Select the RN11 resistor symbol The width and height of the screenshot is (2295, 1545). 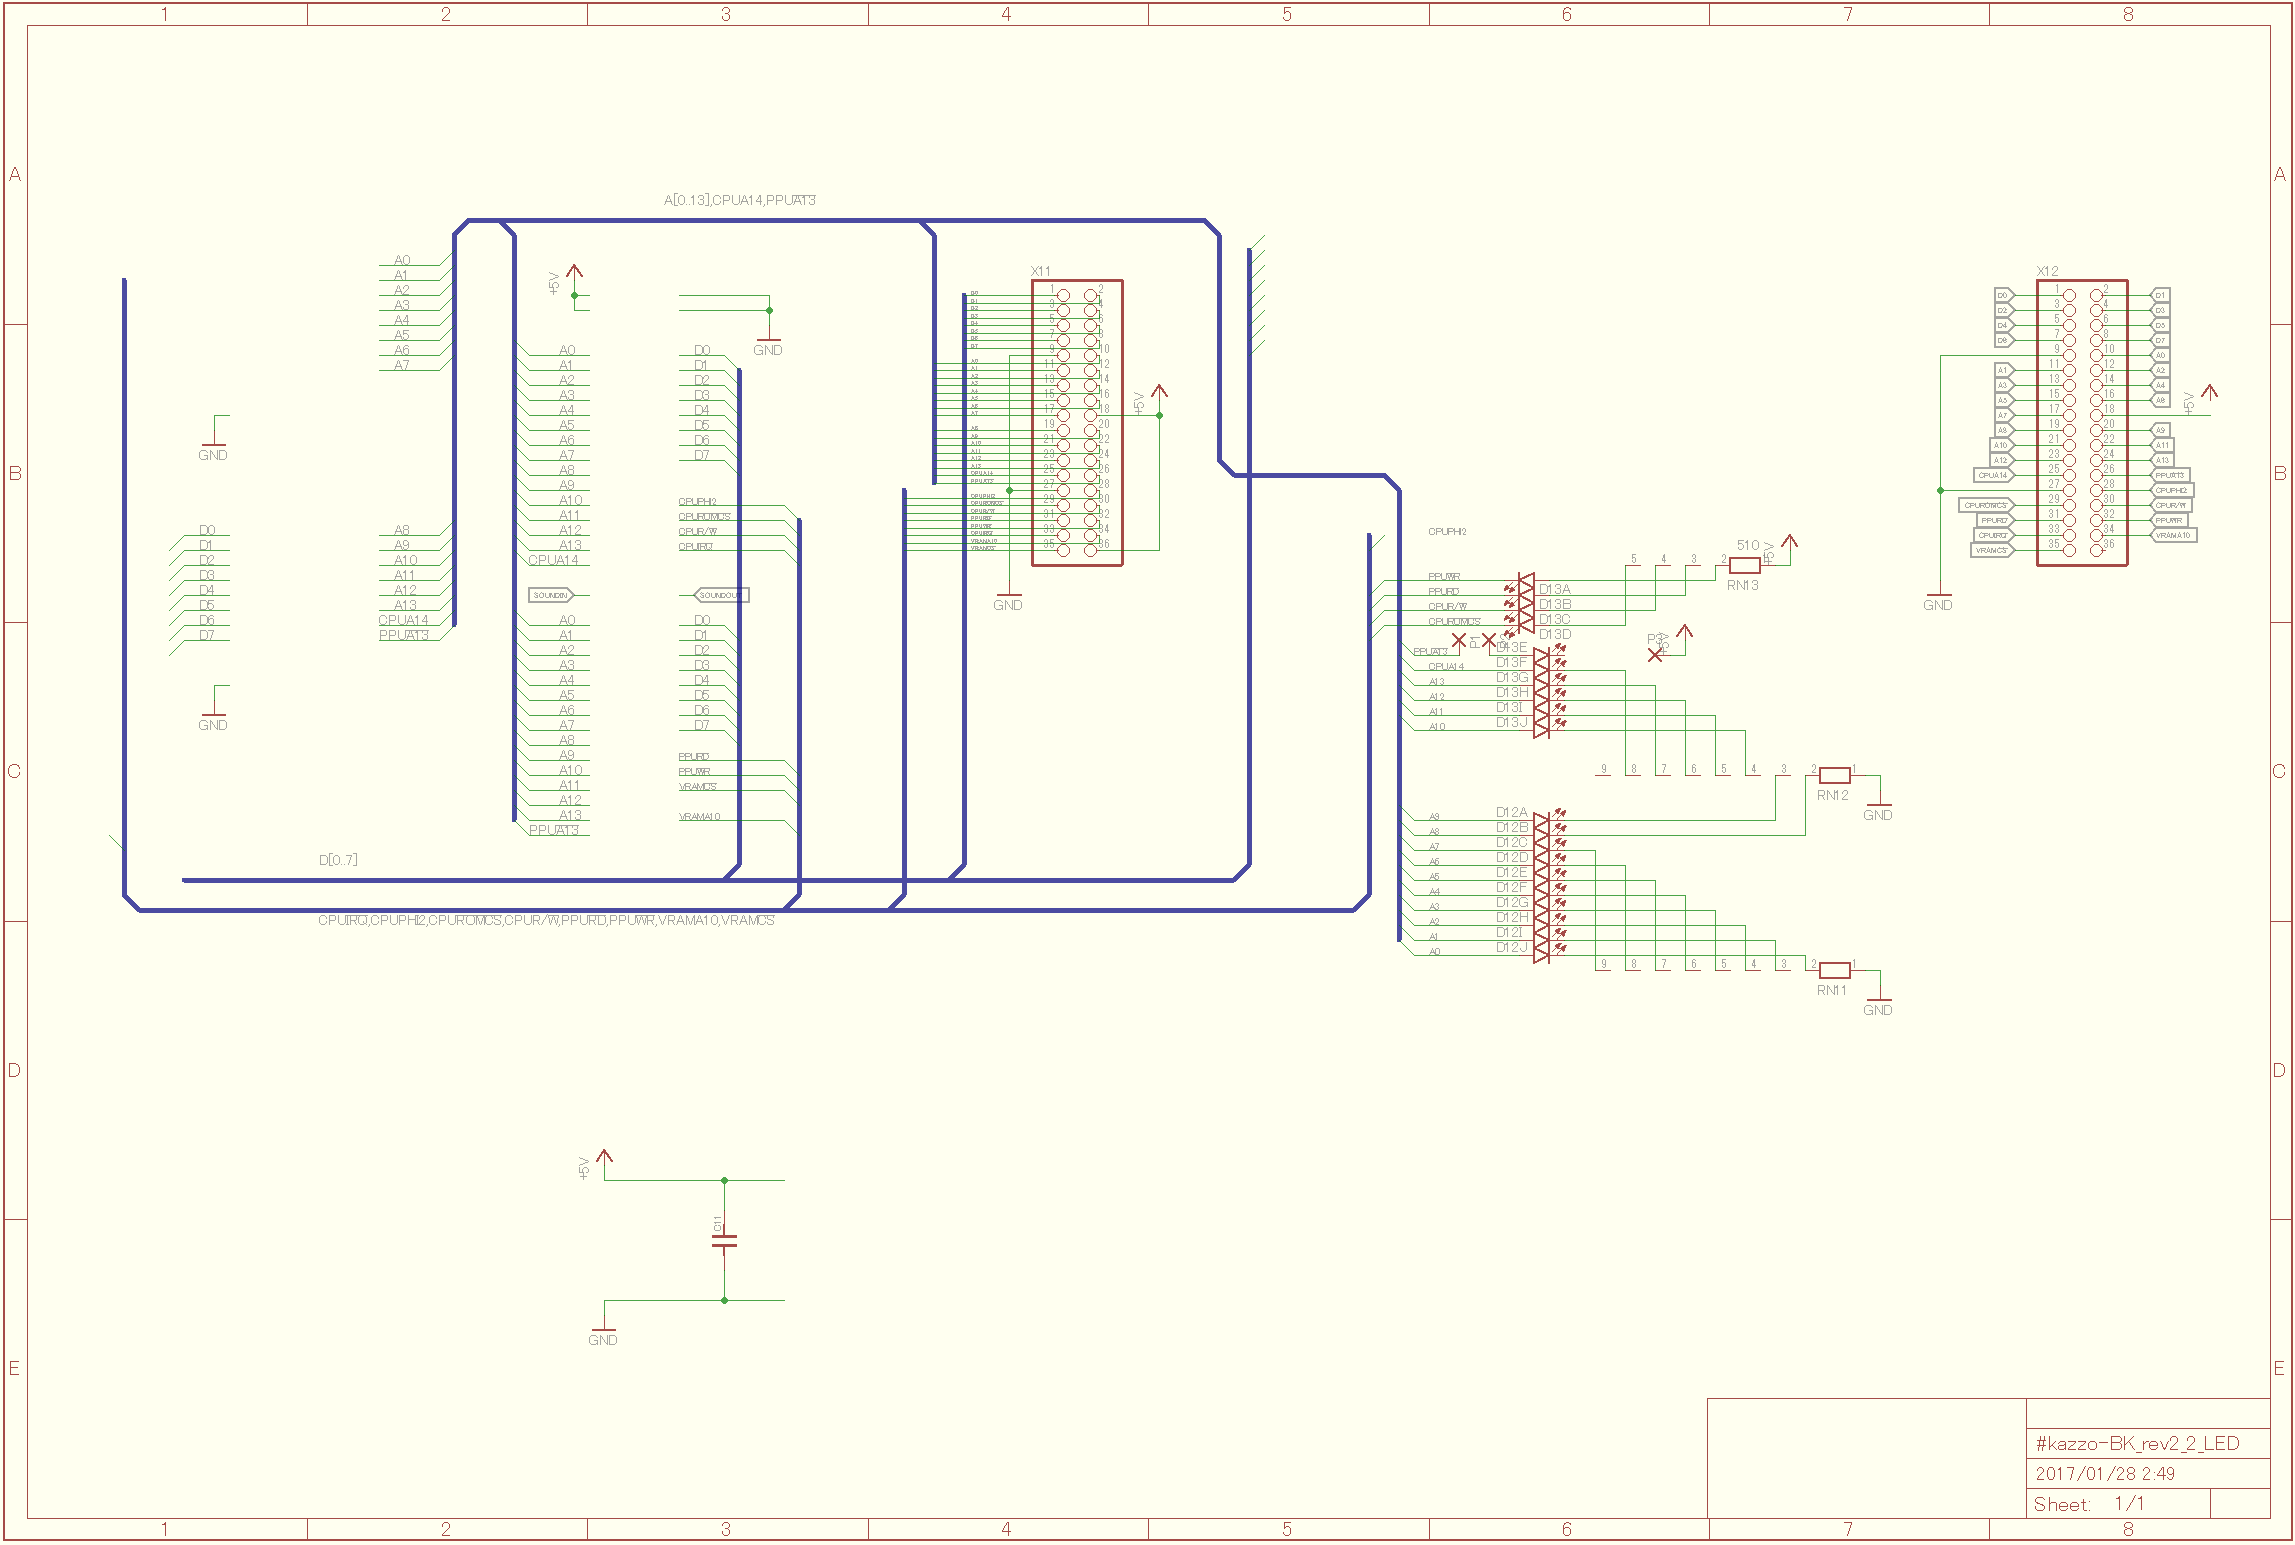(x=1834, y=970)
